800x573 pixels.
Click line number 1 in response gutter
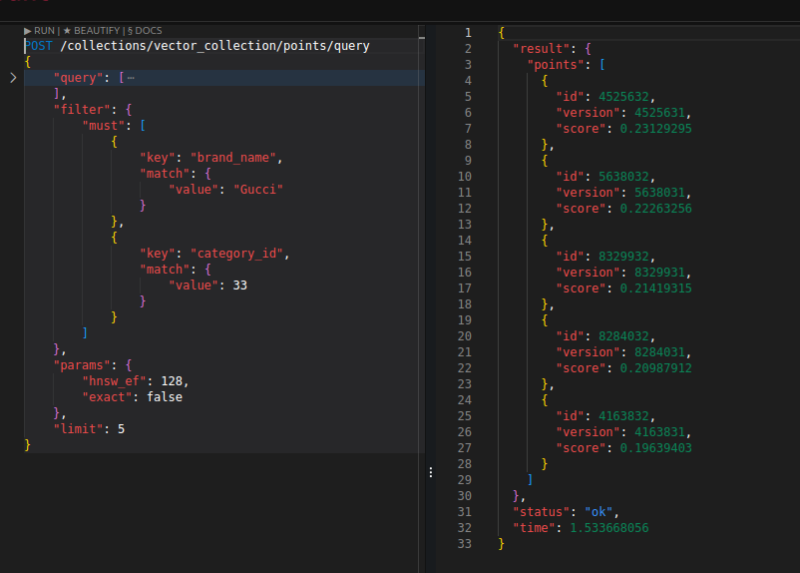coord(467,33)
